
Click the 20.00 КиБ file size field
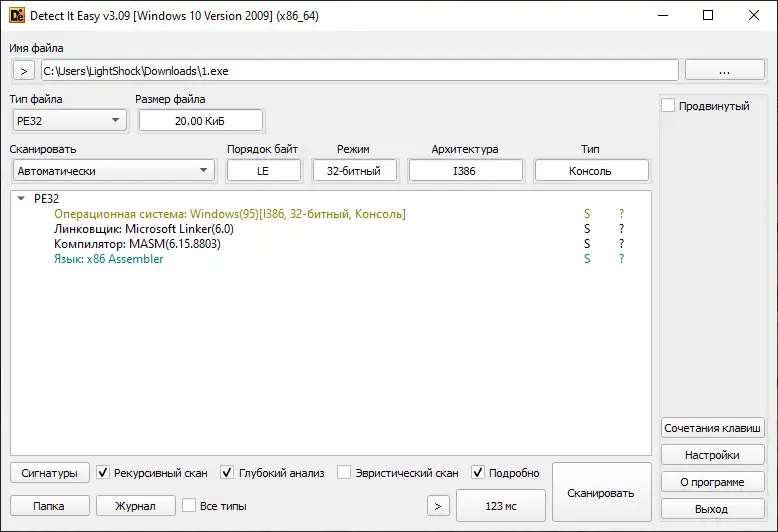click(x=200, y=121)
